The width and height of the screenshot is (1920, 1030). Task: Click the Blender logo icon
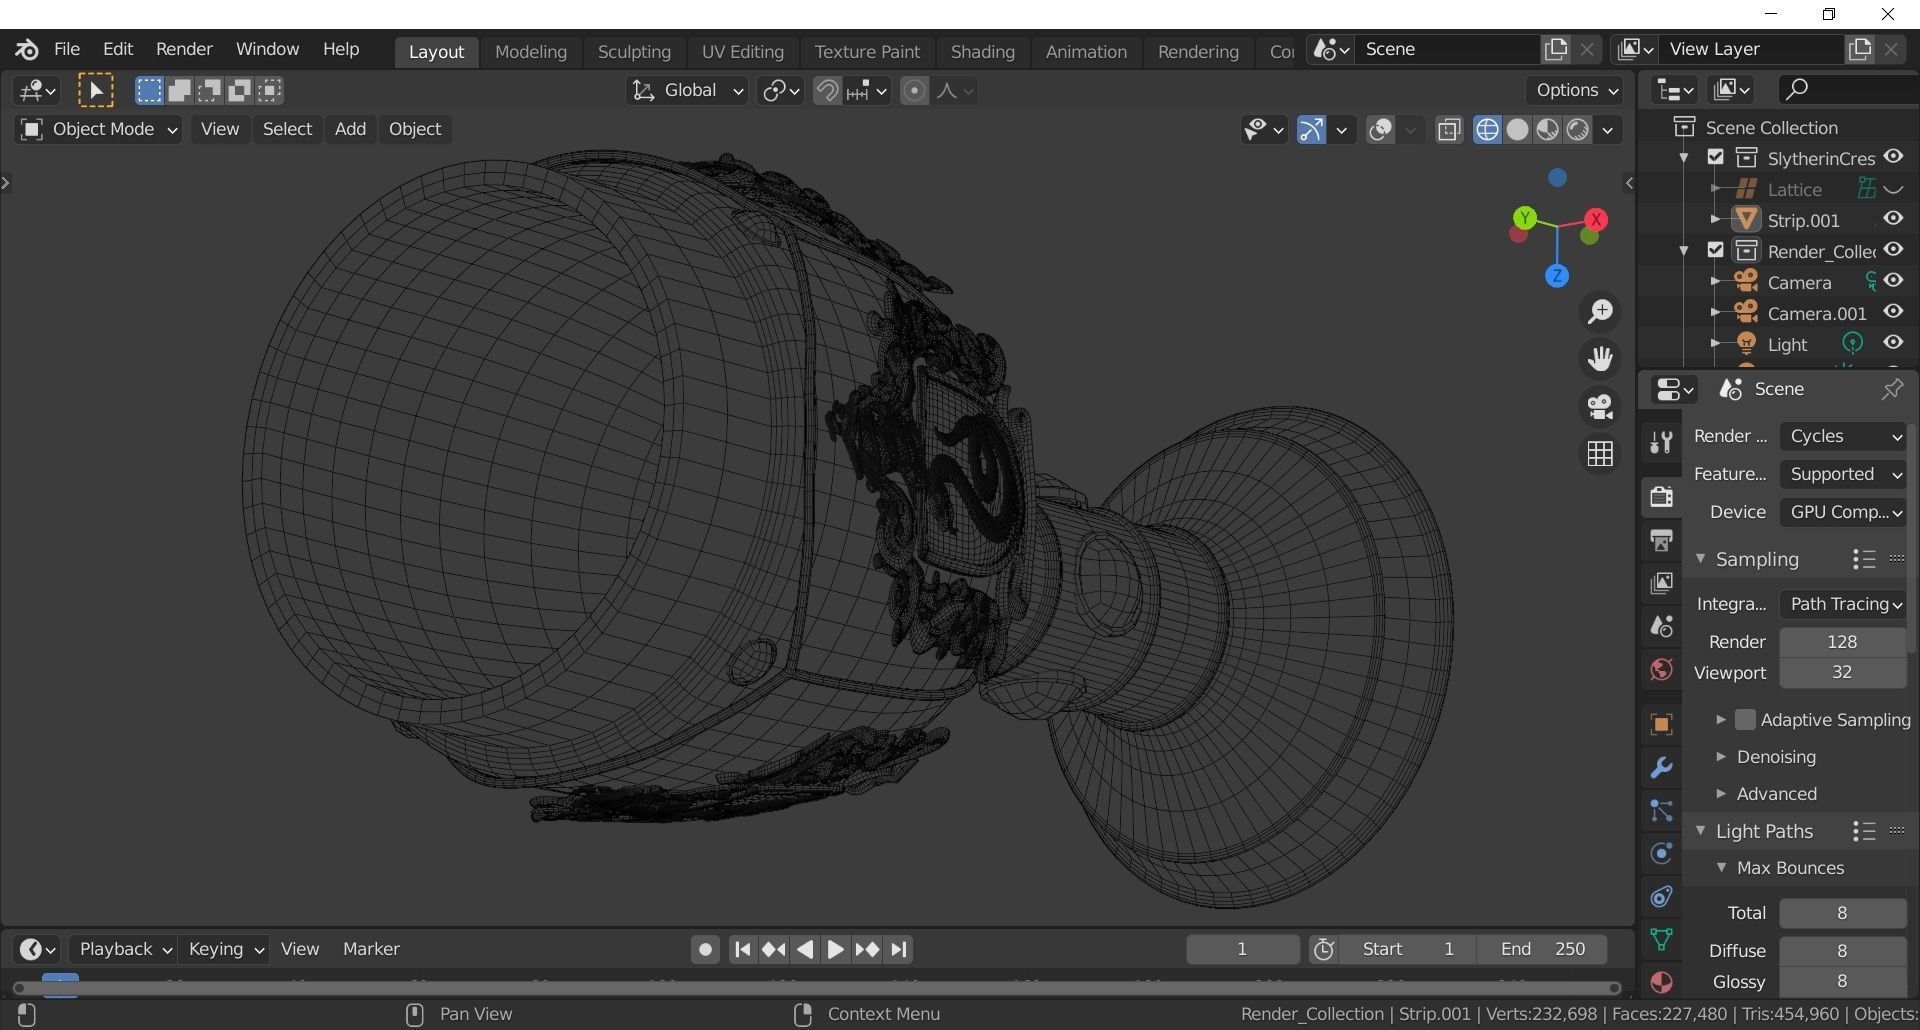[27, 49]
